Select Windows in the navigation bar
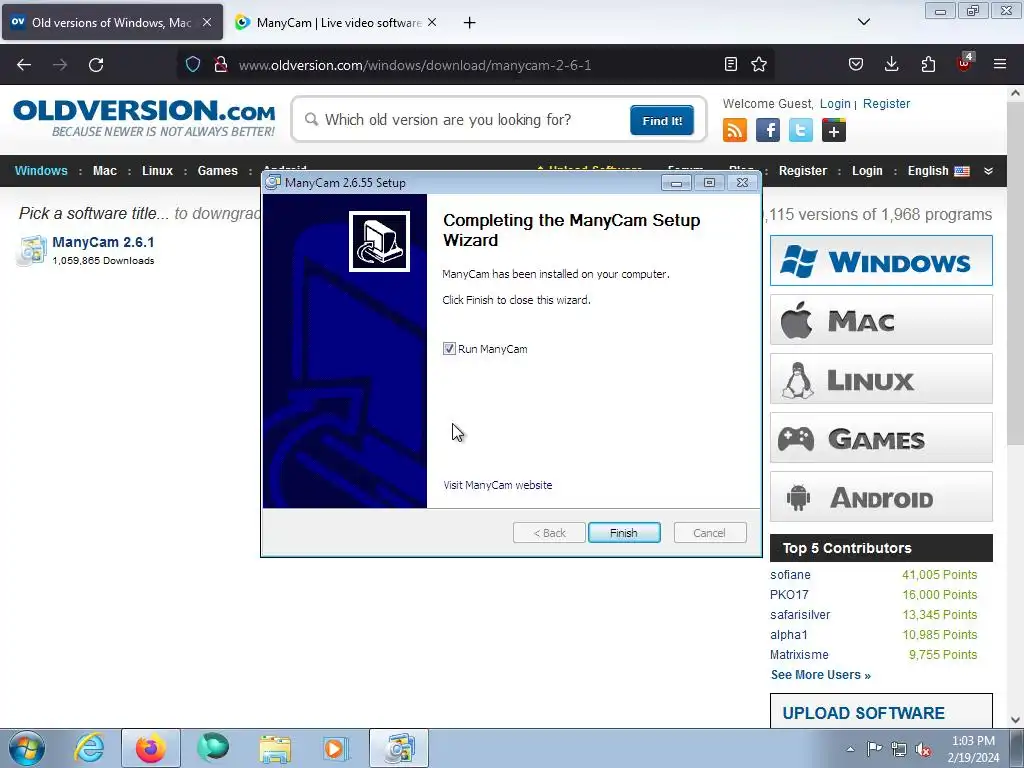Image resolution: width=1024 pixels, height=768 pixels. (x=41, y=170)
